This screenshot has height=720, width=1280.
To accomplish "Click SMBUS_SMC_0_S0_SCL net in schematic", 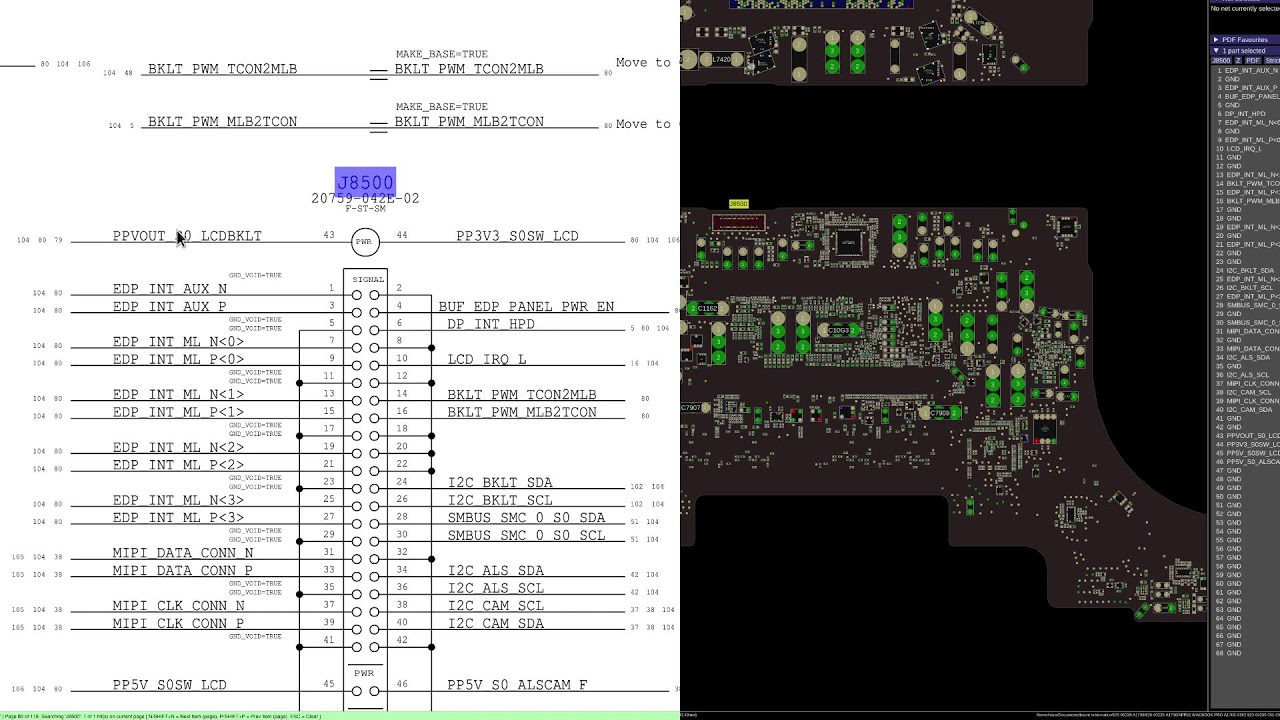I will coord(526,535).
